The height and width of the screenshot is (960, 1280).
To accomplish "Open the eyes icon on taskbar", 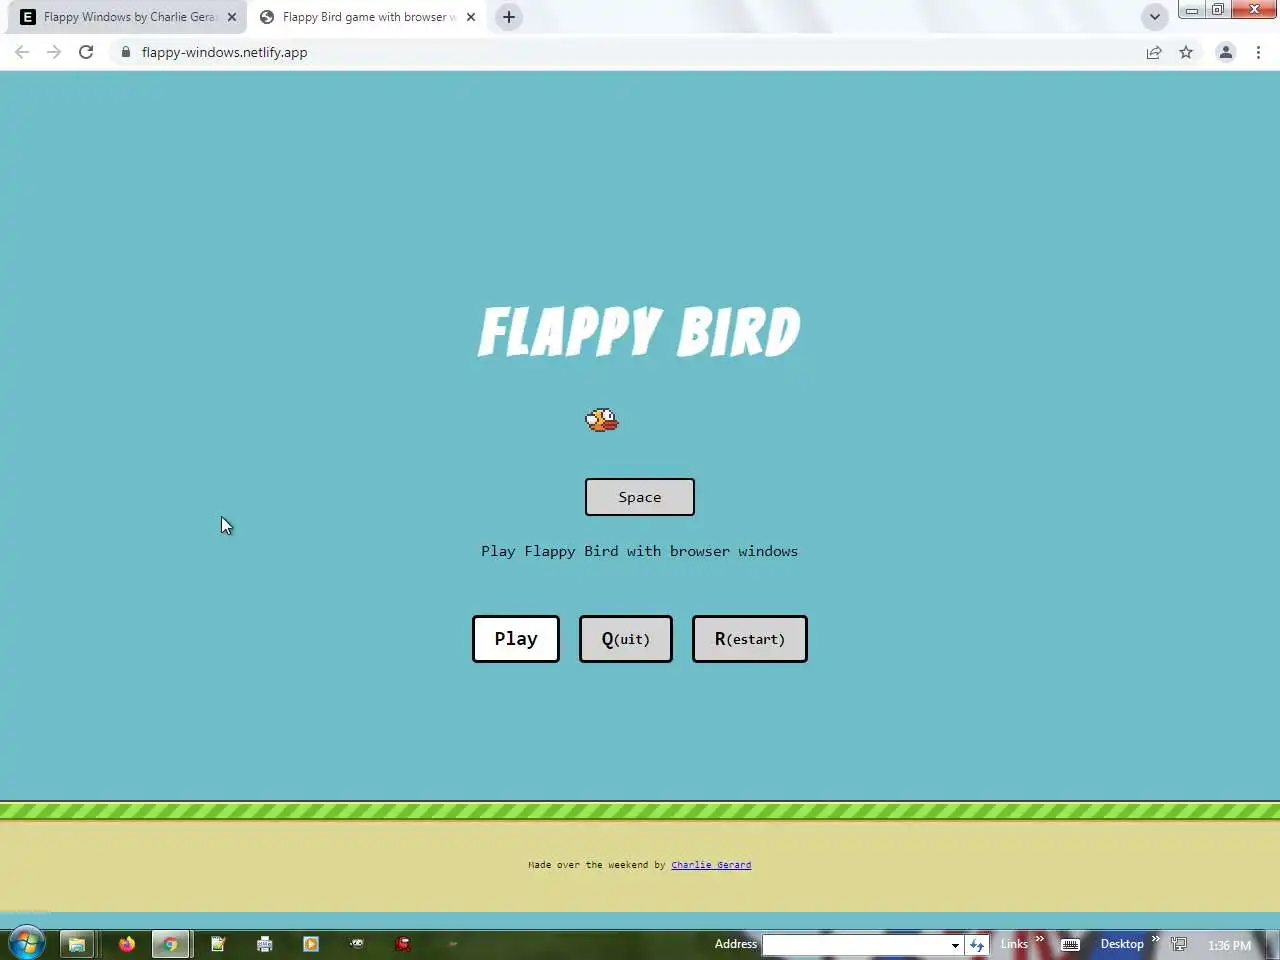I will click(357, 943).
